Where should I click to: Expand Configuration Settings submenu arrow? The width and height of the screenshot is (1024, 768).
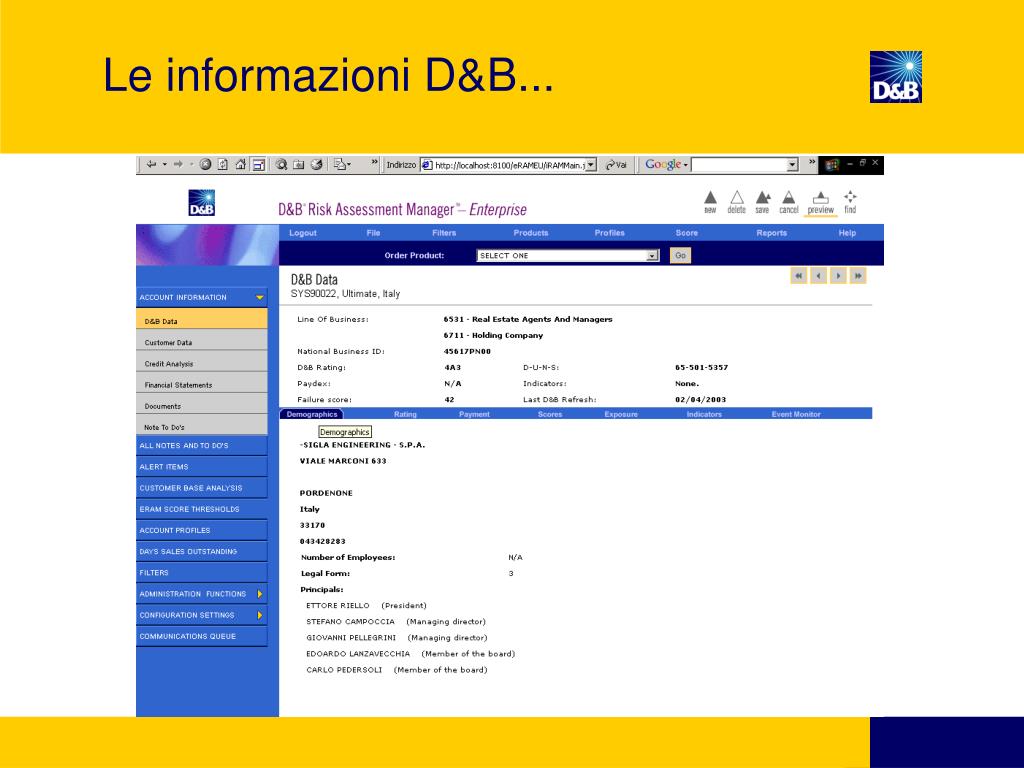point(260,615)
